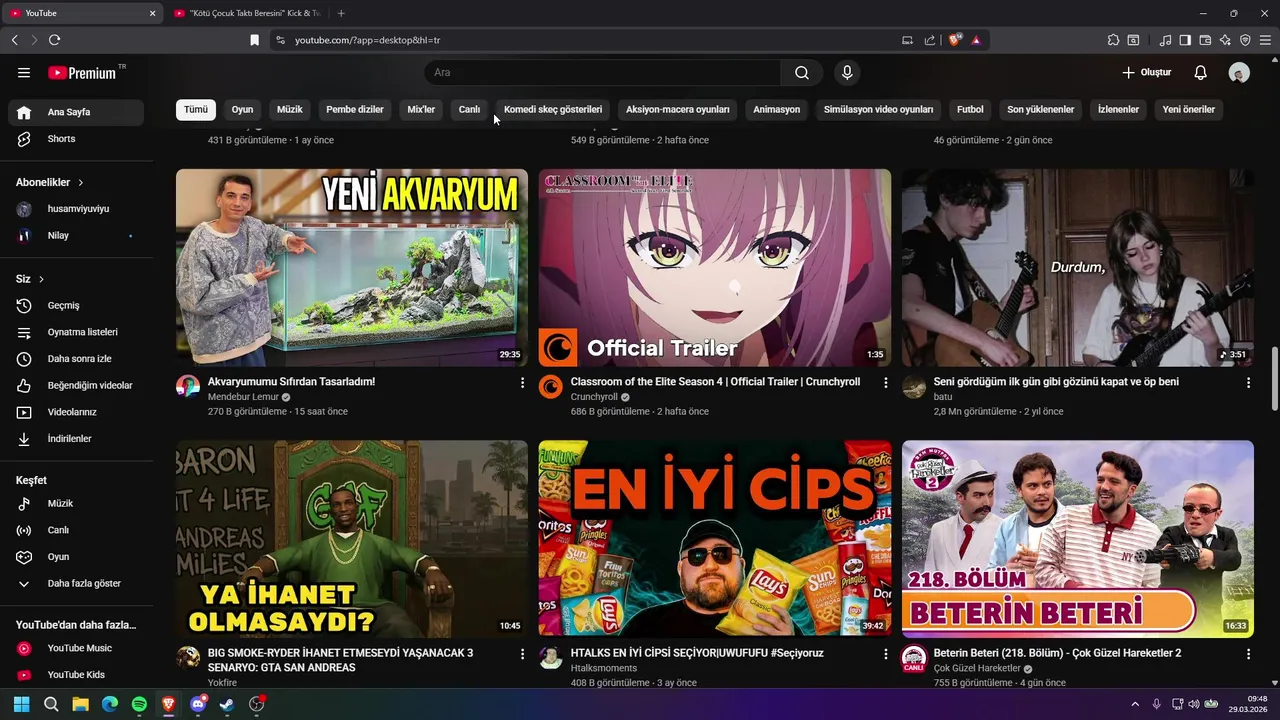This screenshot has height=720, width=1280.
Task: Click the Brave Rewards triangle icon
Action: [975, 40]
